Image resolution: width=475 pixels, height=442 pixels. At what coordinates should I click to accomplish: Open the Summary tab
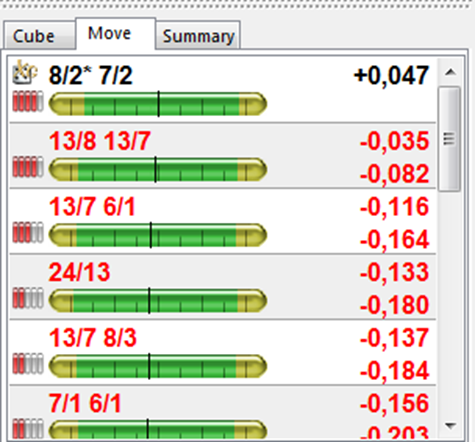coord(198,36)
